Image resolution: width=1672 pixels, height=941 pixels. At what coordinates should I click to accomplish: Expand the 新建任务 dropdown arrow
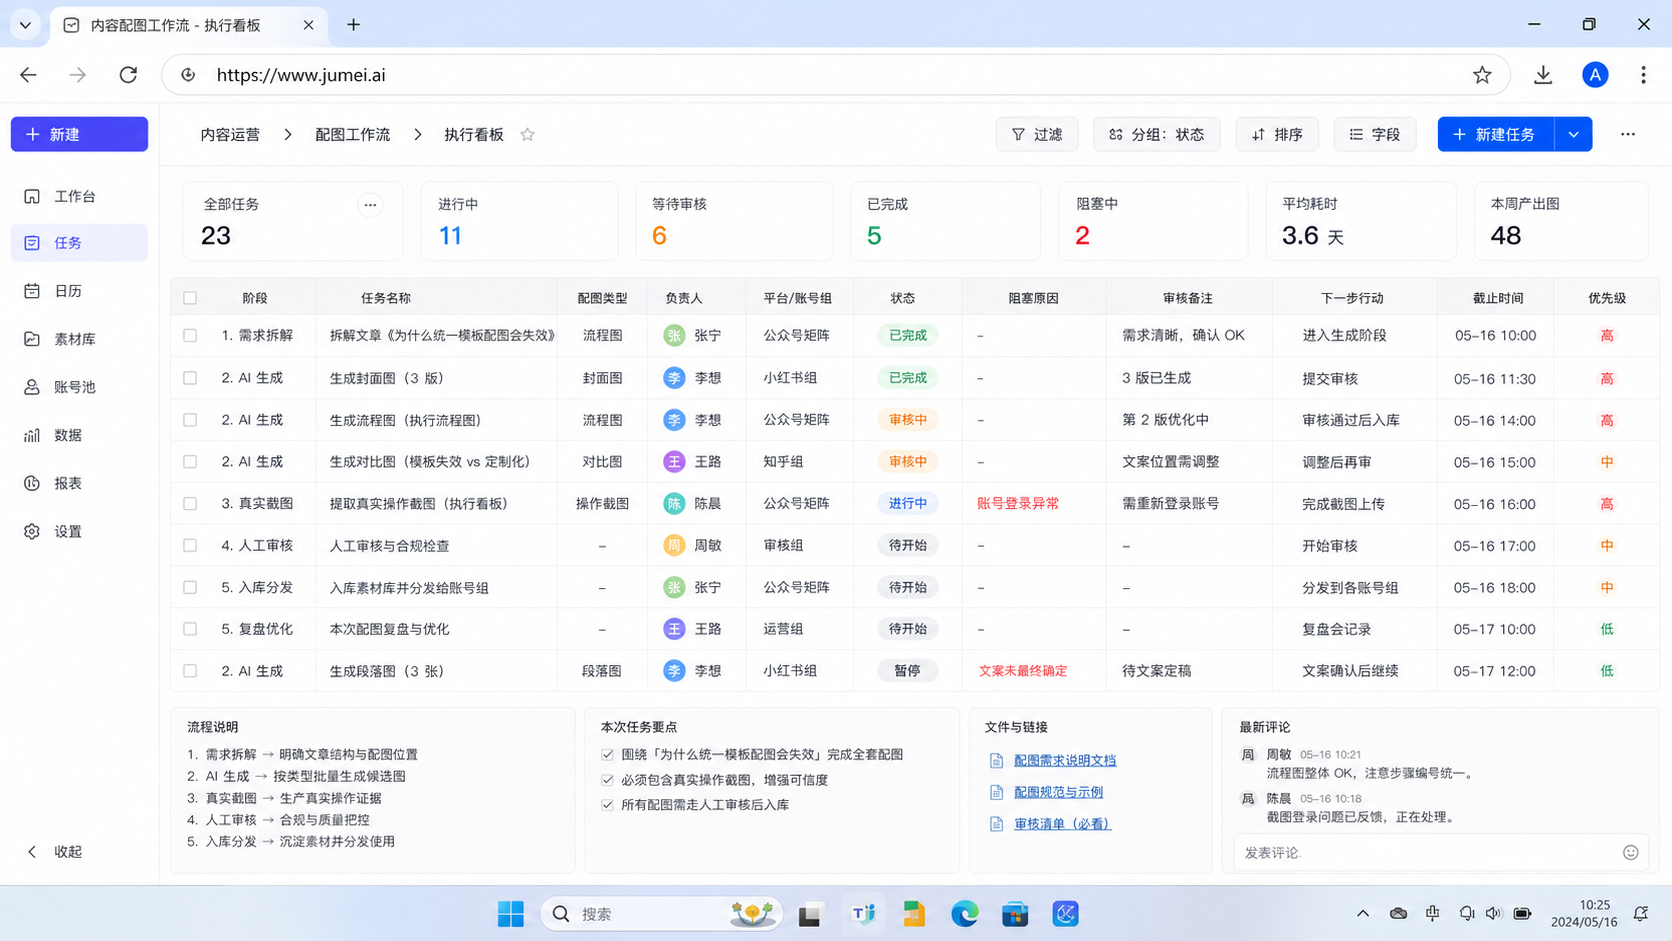[x=1573, y=134]
